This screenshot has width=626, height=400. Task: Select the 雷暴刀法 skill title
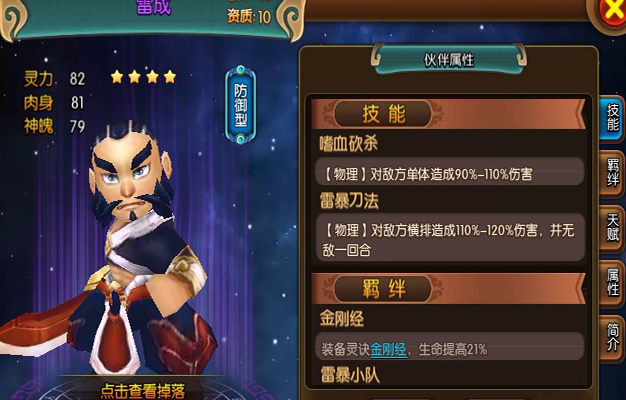[x=349, y=201]
